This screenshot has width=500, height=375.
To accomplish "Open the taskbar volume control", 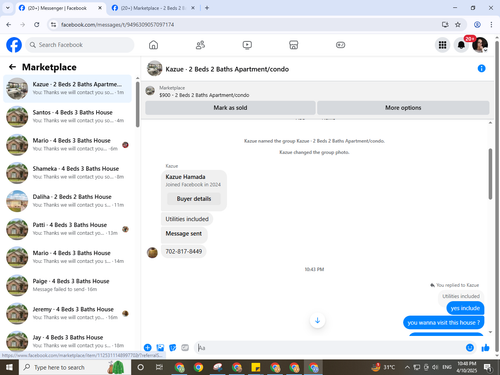I will coord(435,367).
